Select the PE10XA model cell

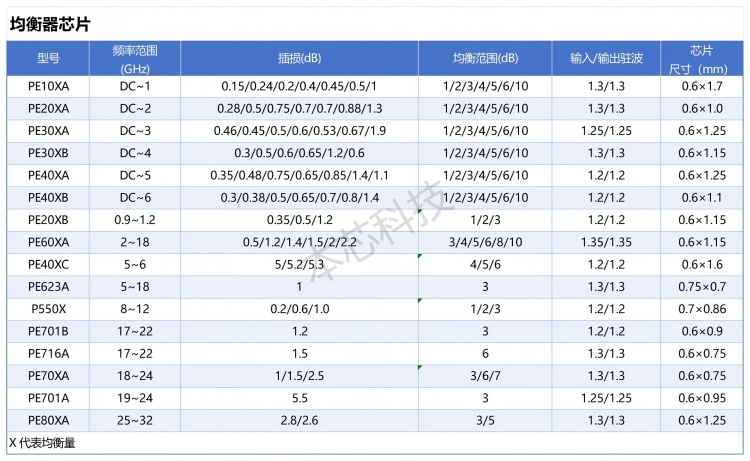[x=48, y=87]
